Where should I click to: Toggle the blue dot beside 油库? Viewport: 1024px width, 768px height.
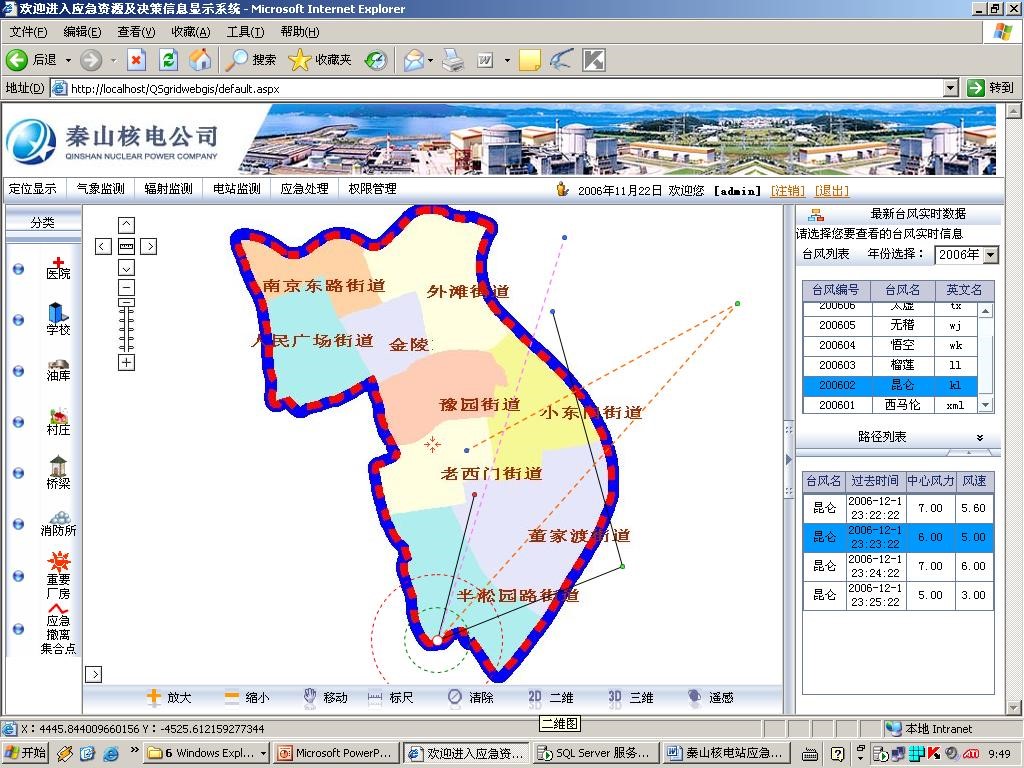pos(18,371)
